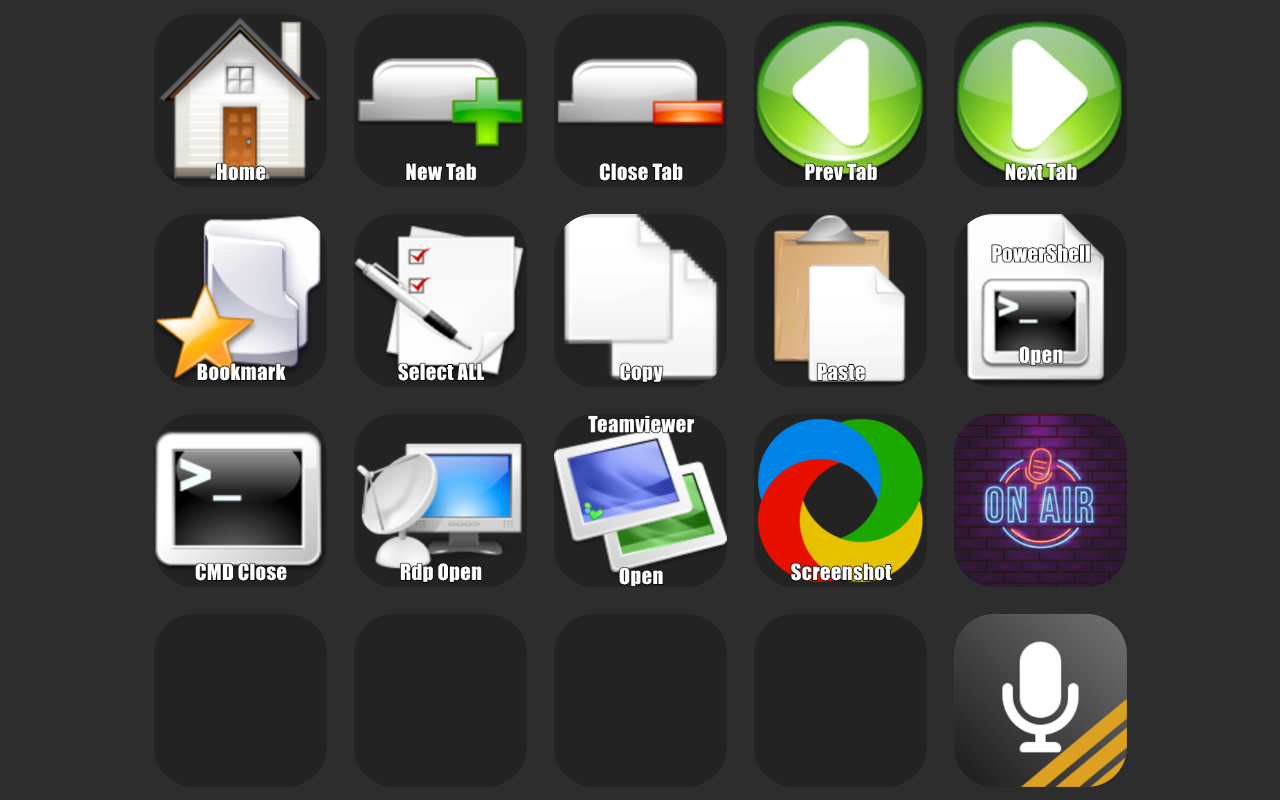Switch to Next Tab with the green right arrow

pos(1040,100)
